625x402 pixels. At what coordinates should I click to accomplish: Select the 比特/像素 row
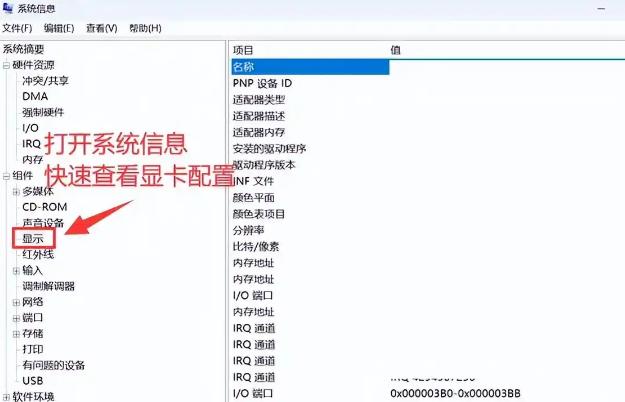tap(256, 247)
